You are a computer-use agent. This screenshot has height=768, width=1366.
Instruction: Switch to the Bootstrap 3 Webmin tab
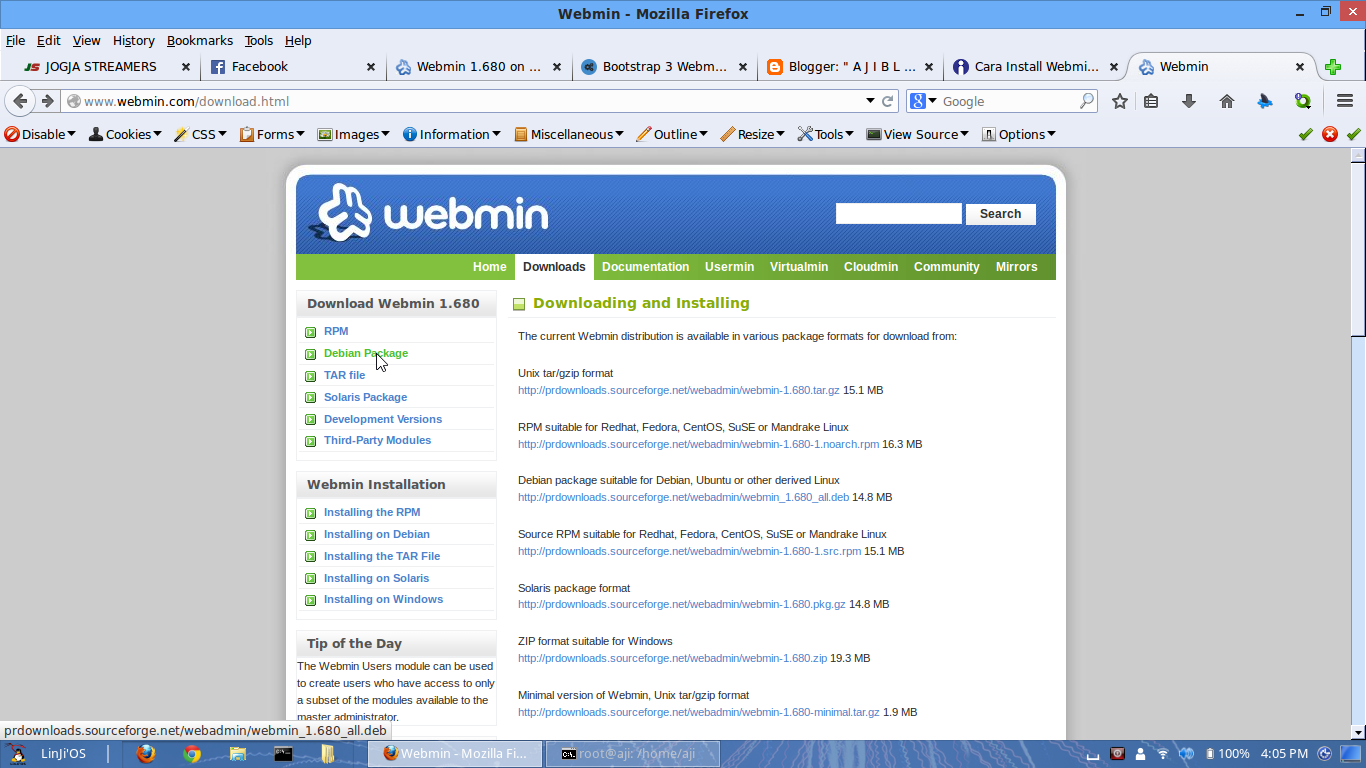665,67
